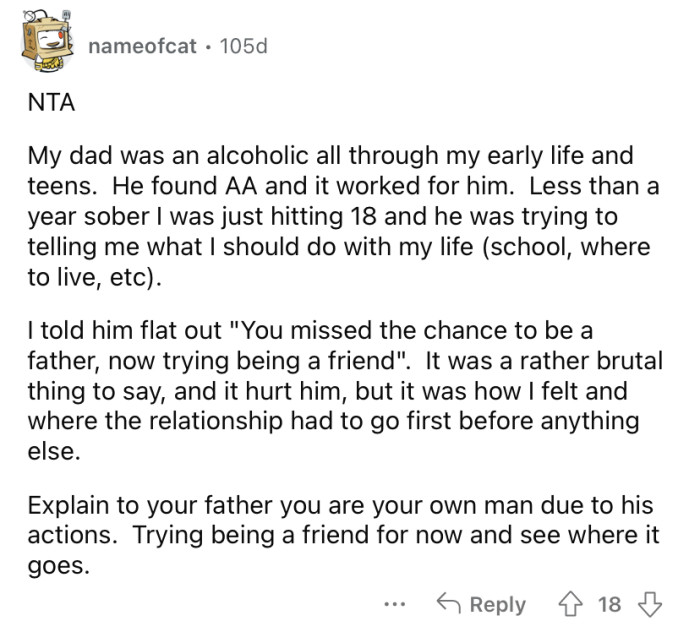Open the commenter's avatar image

tap(46, 43)
